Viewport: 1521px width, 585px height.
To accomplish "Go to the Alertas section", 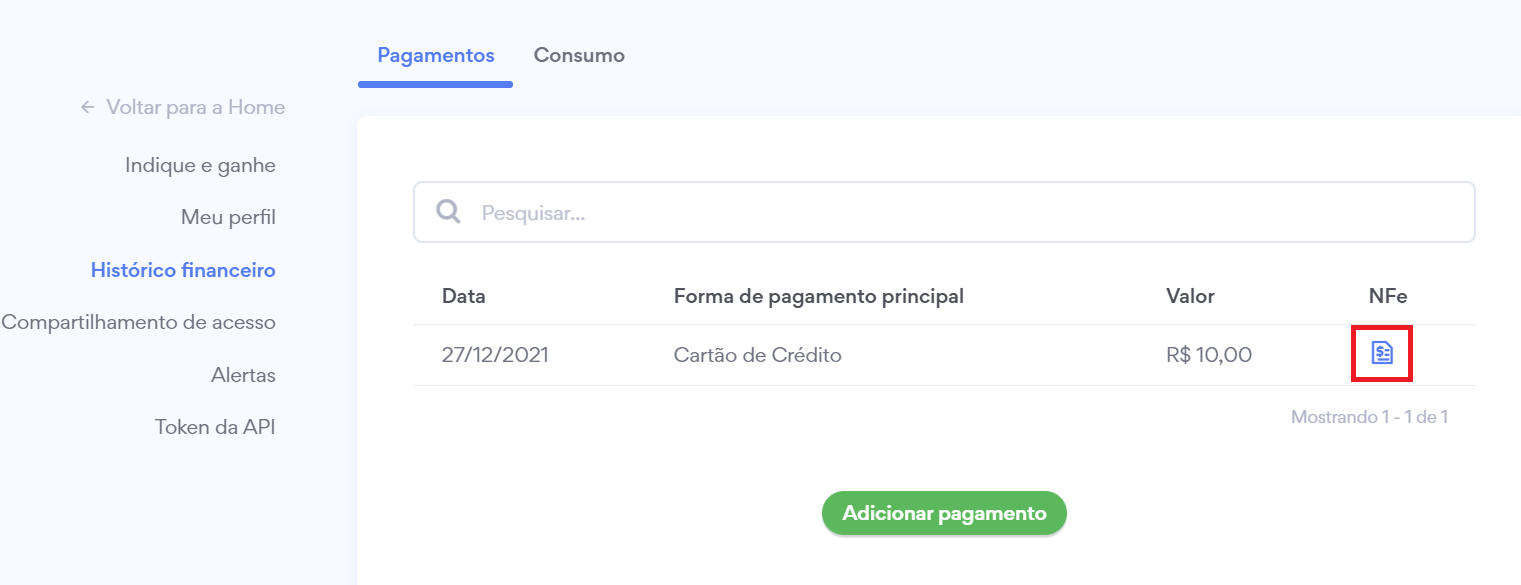I will tap(243, 375).
